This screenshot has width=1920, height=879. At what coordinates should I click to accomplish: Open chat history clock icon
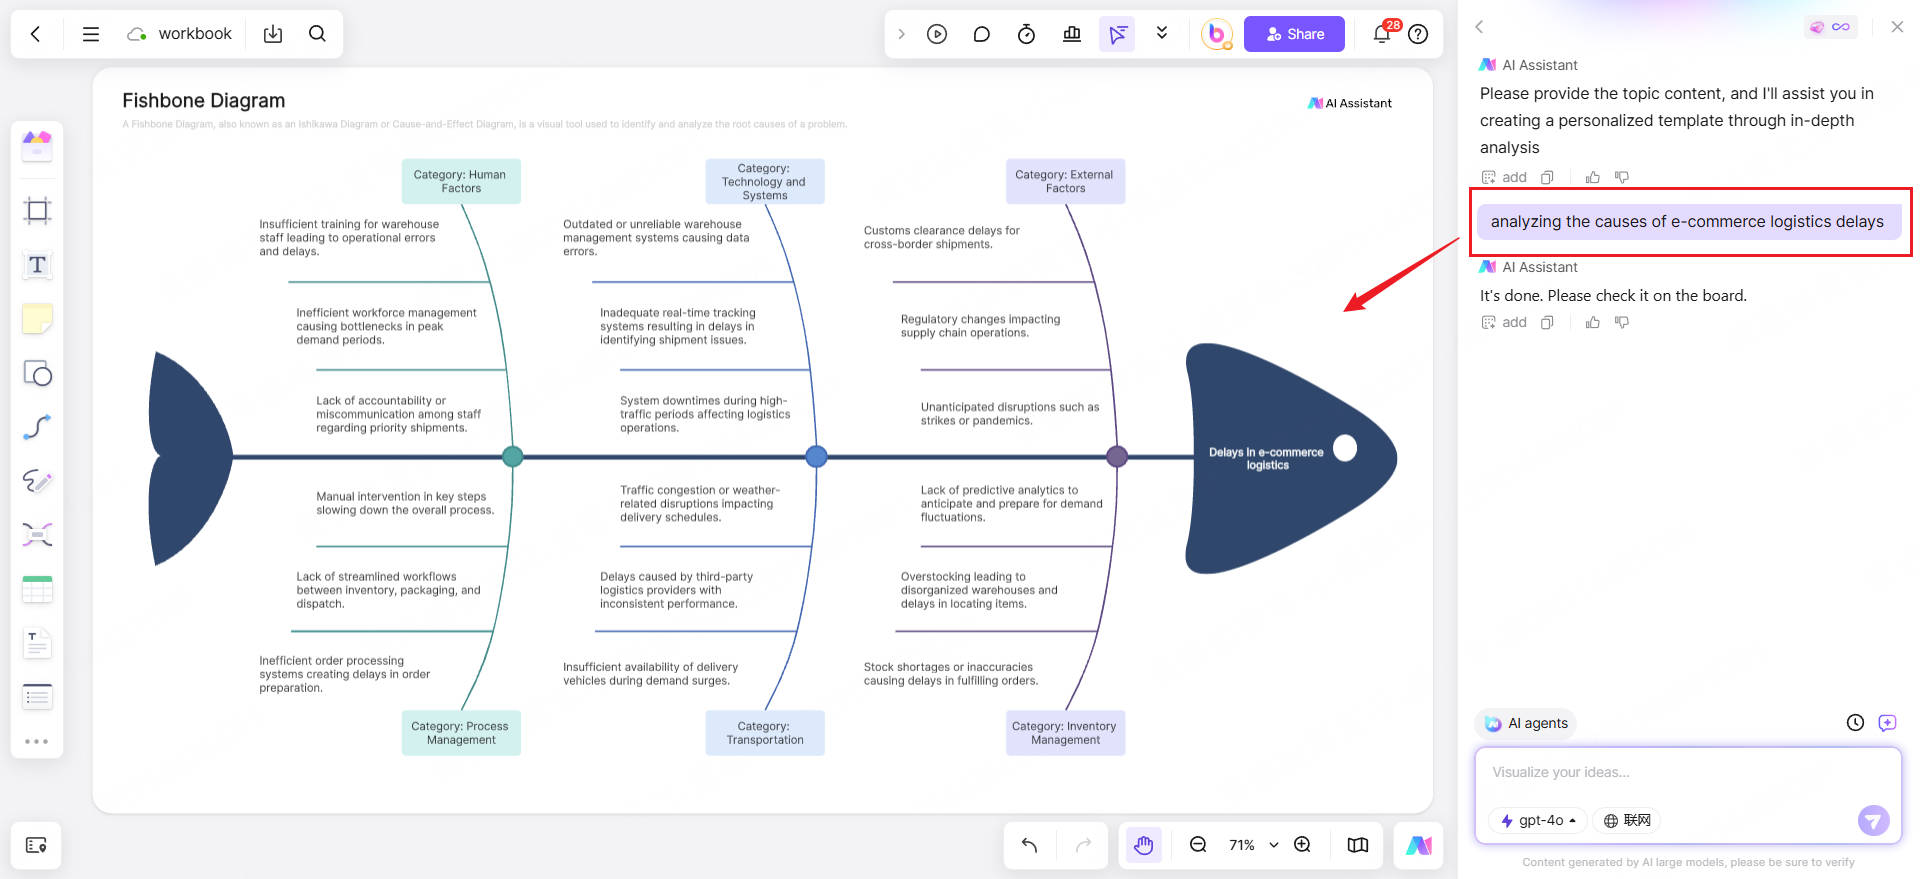pos(1855,722)
